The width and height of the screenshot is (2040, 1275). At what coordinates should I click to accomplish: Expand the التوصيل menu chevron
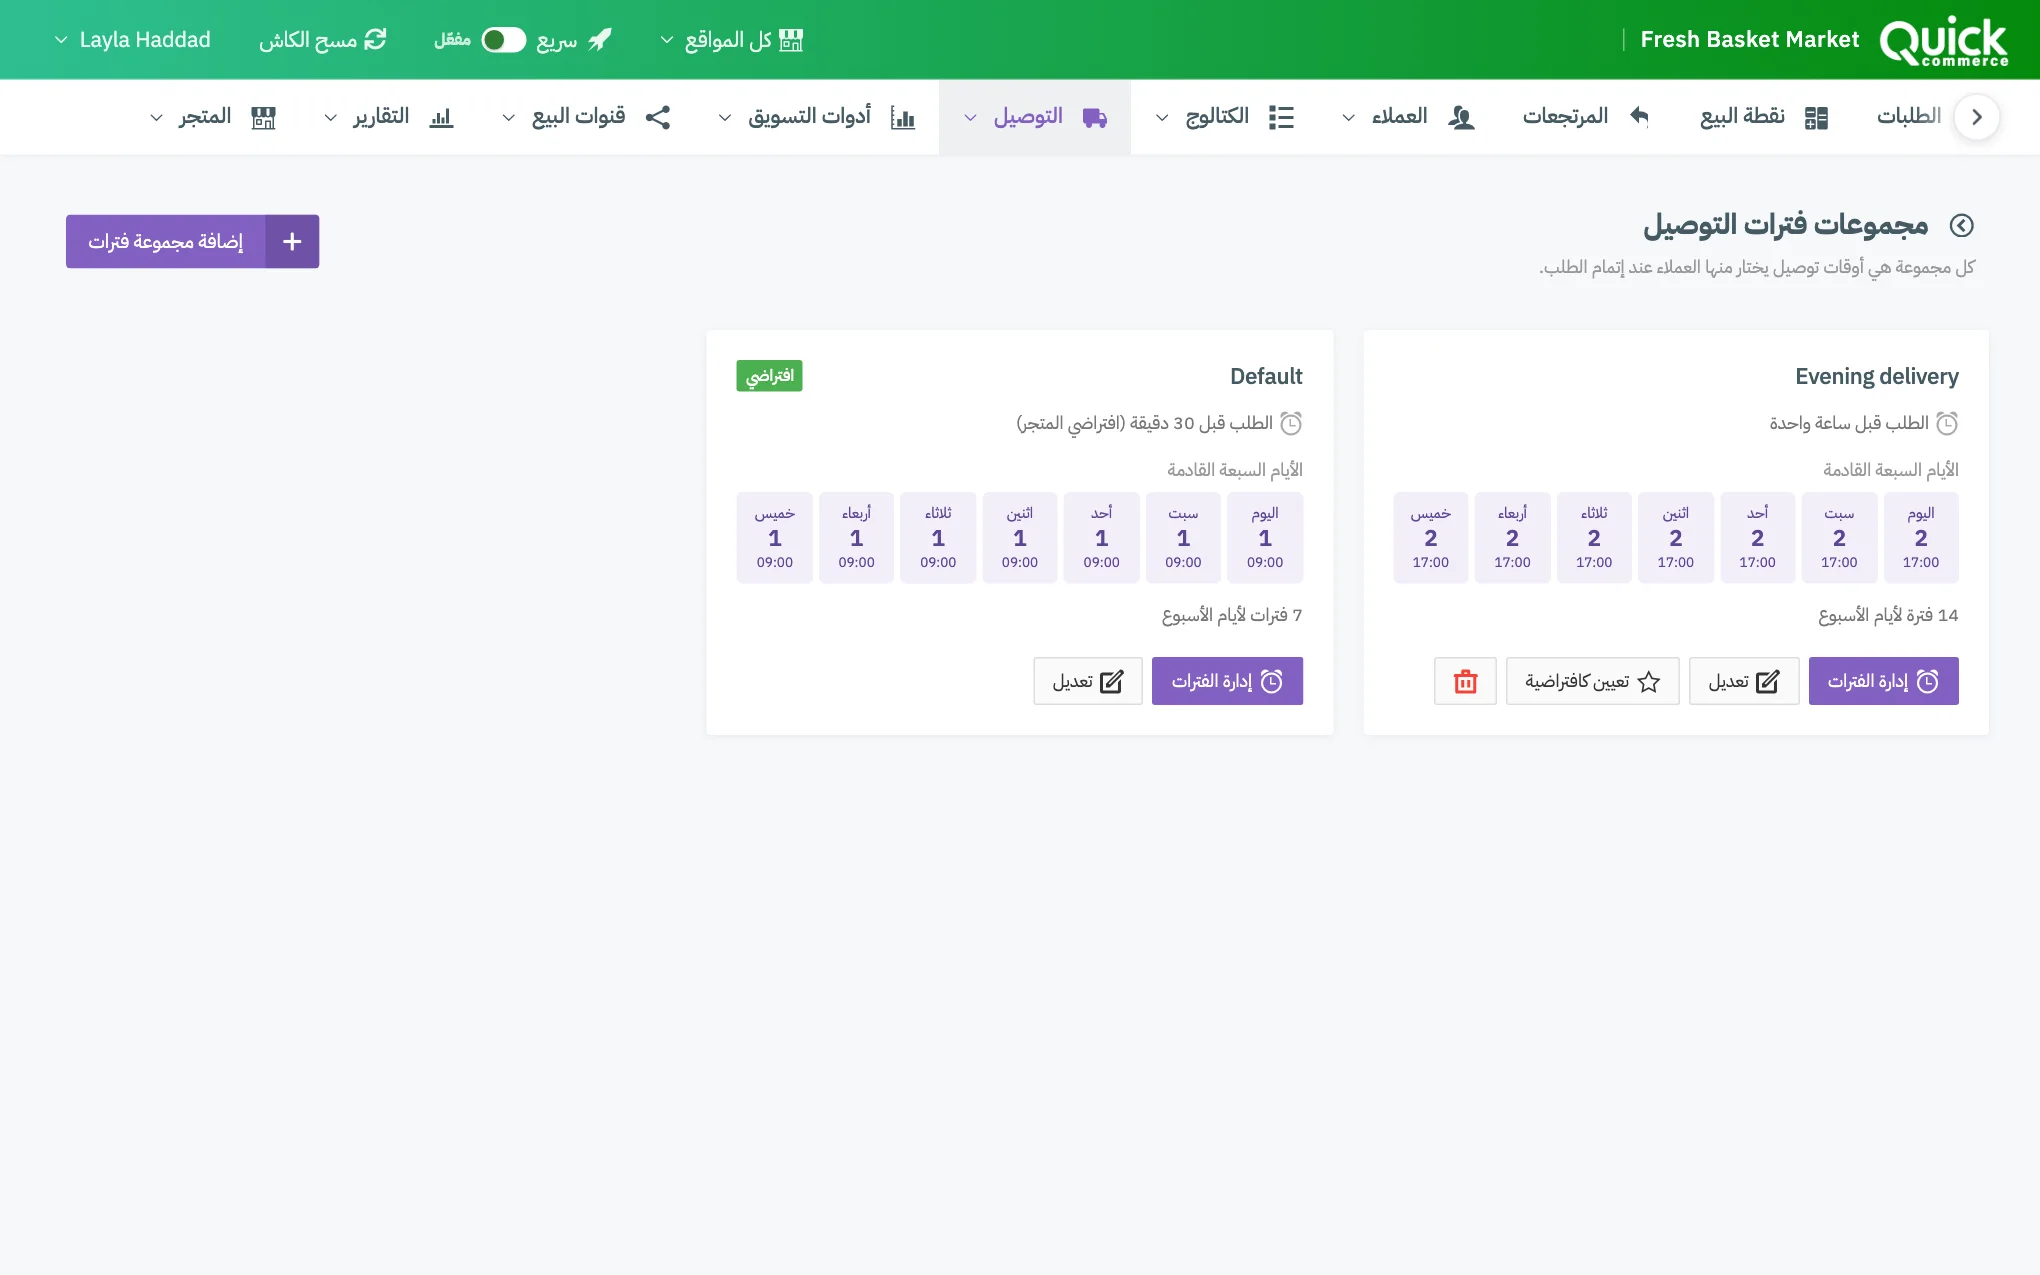click(970, 118)
